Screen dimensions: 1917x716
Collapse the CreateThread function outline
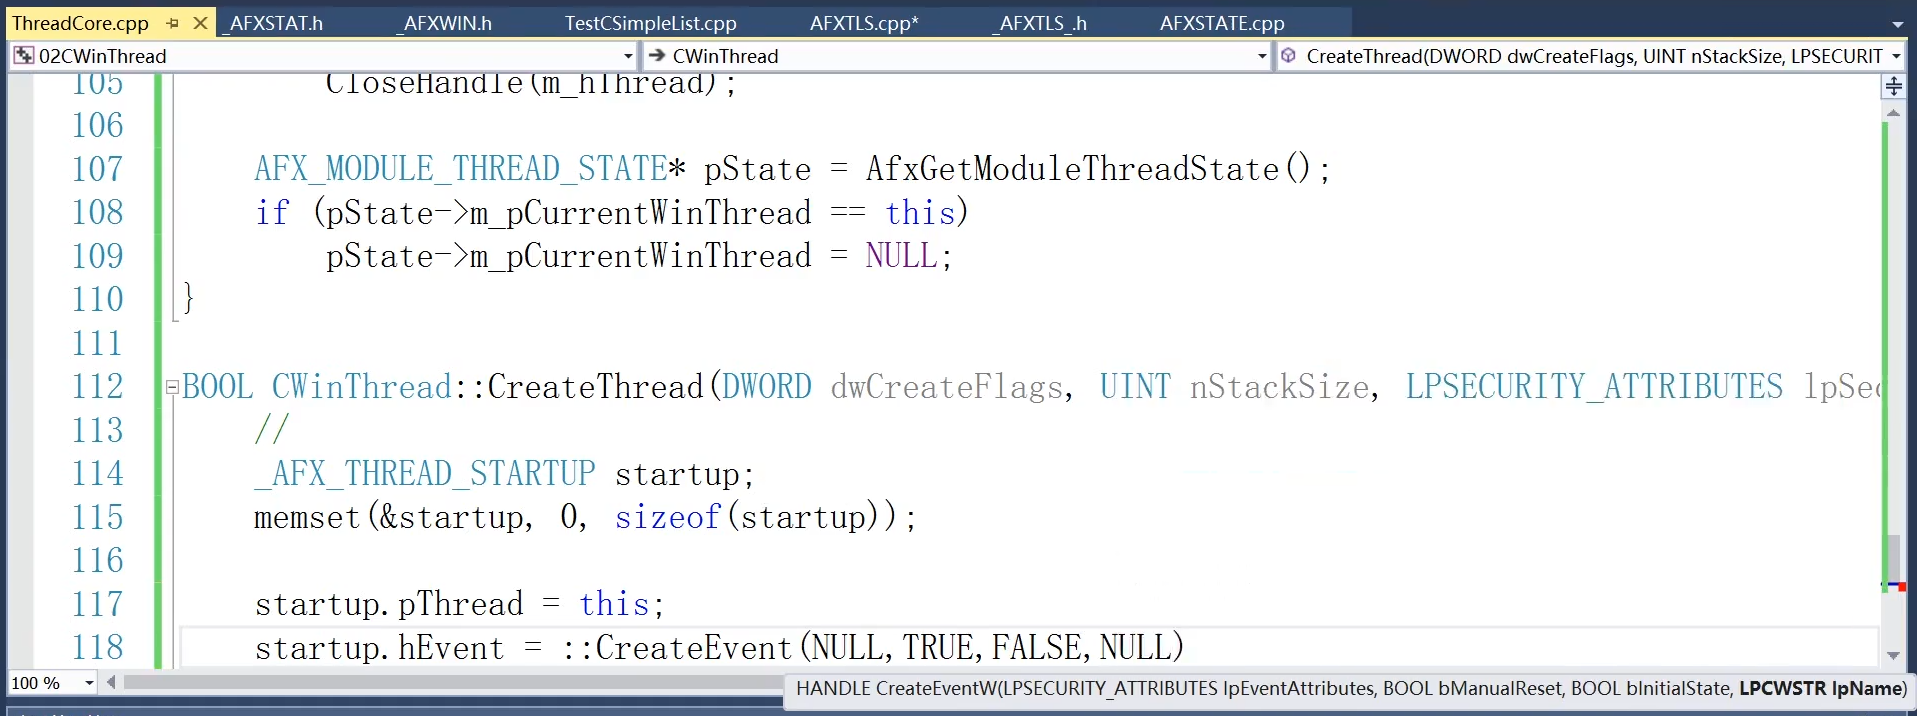pyautogui.click(x=172, y=387)
